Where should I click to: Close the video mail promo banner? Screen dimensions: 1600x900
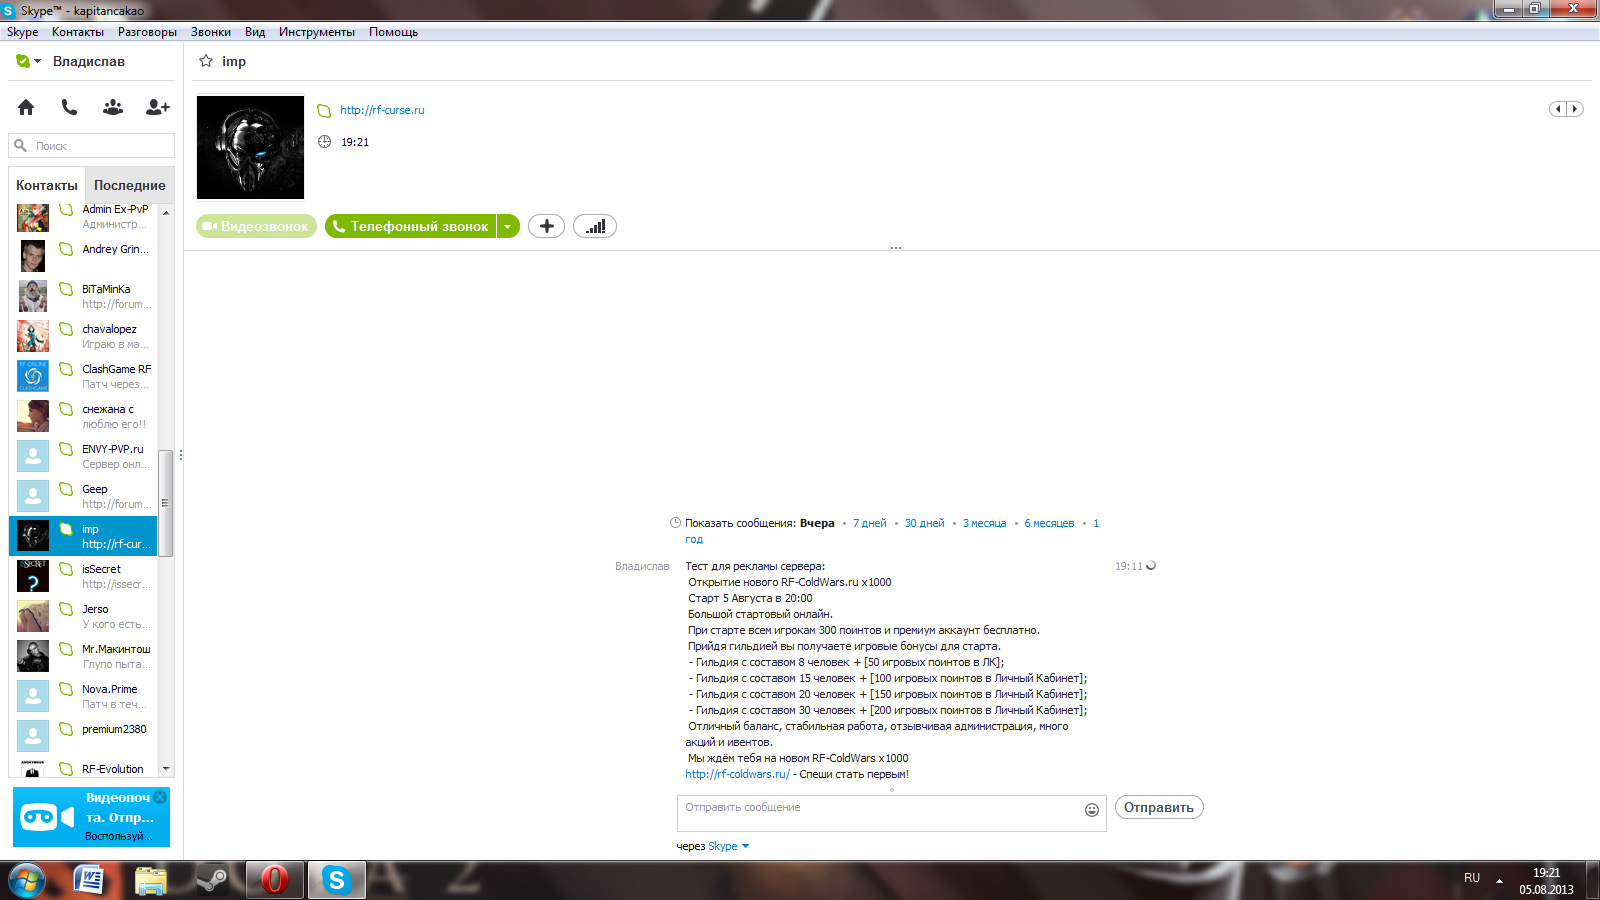(x=160, y=797)
